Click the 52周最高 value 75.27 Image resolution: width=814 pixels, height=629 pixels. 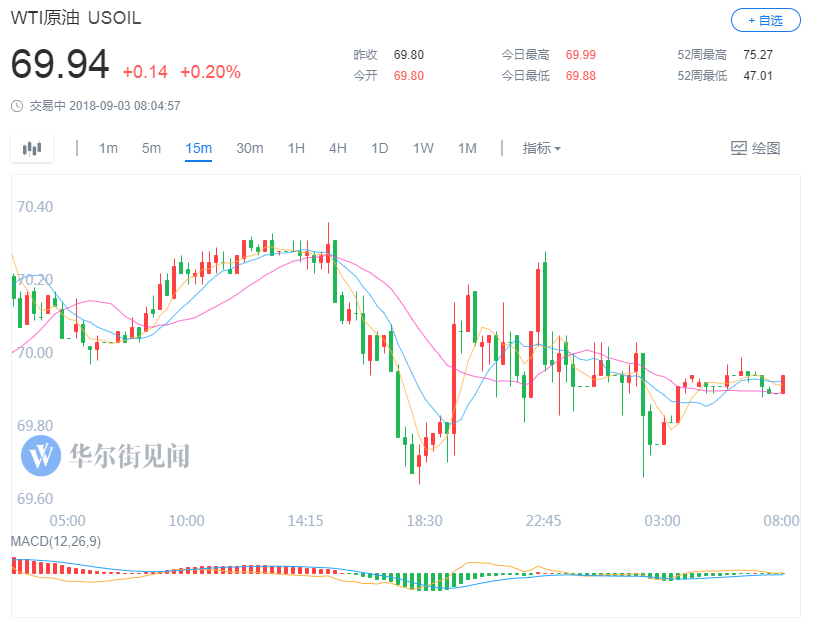[x=758, y=55]
